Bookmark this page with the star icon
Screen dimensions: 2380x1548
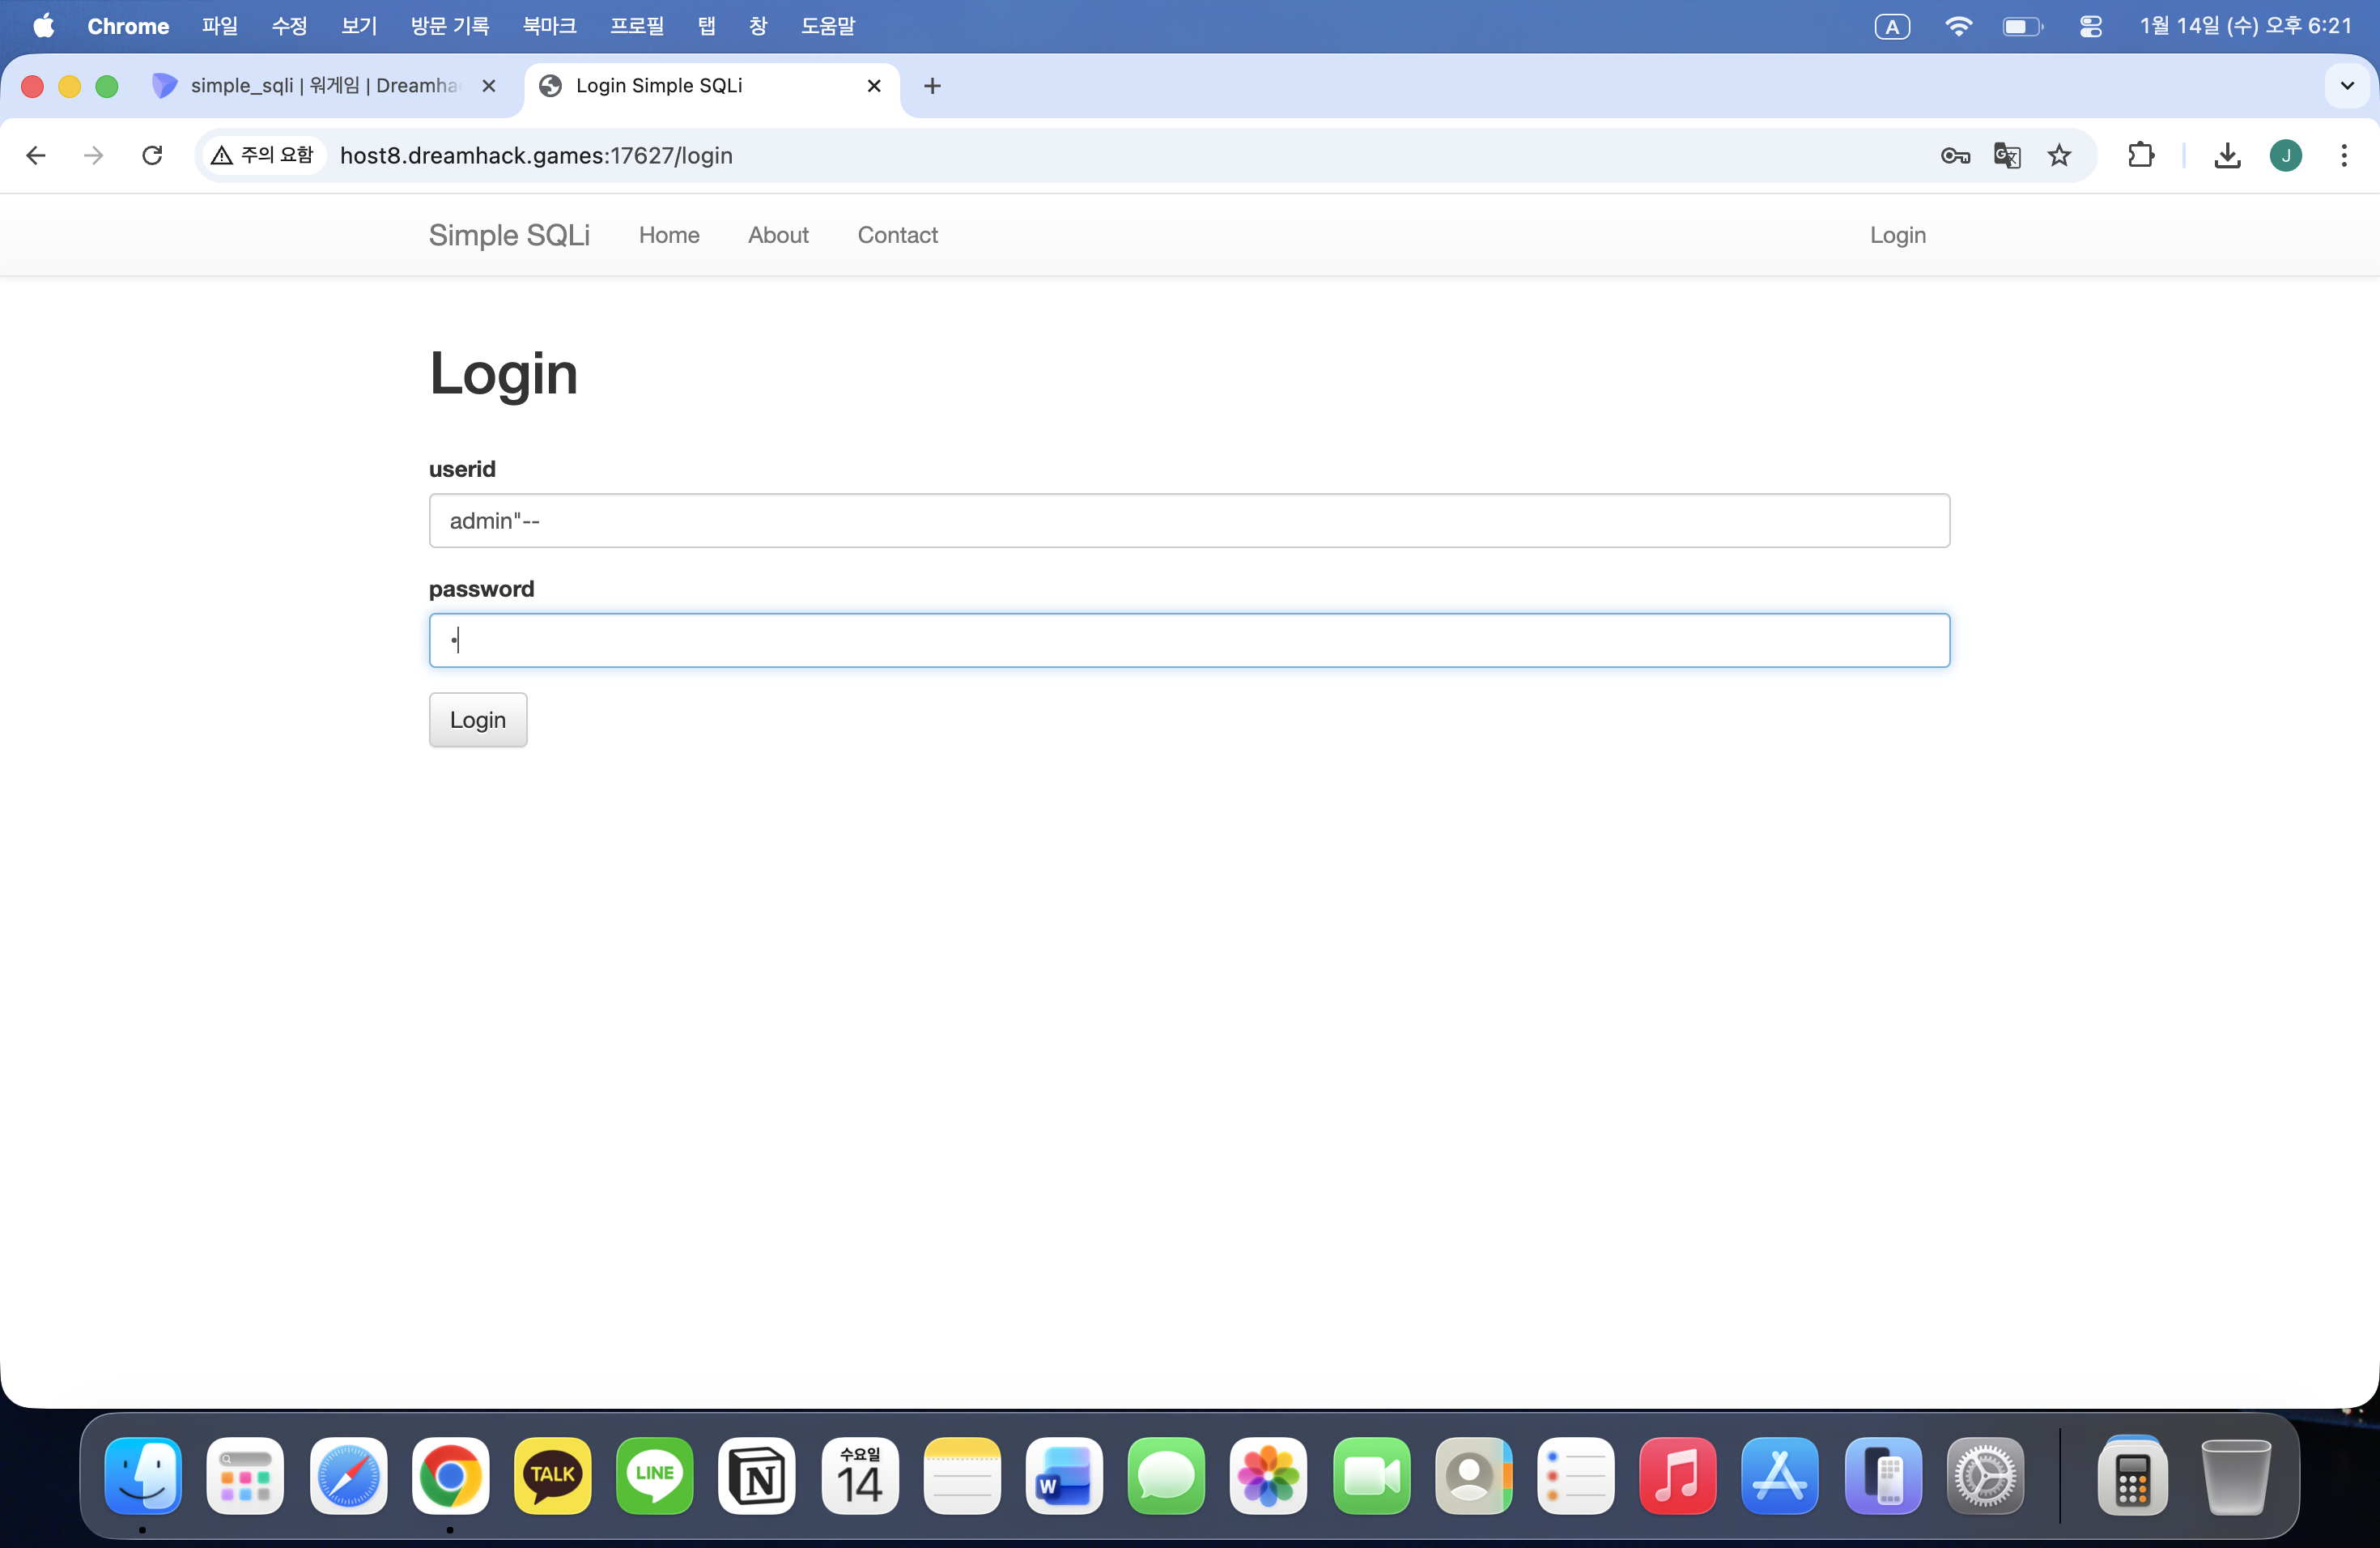[x=2059, y=155]
